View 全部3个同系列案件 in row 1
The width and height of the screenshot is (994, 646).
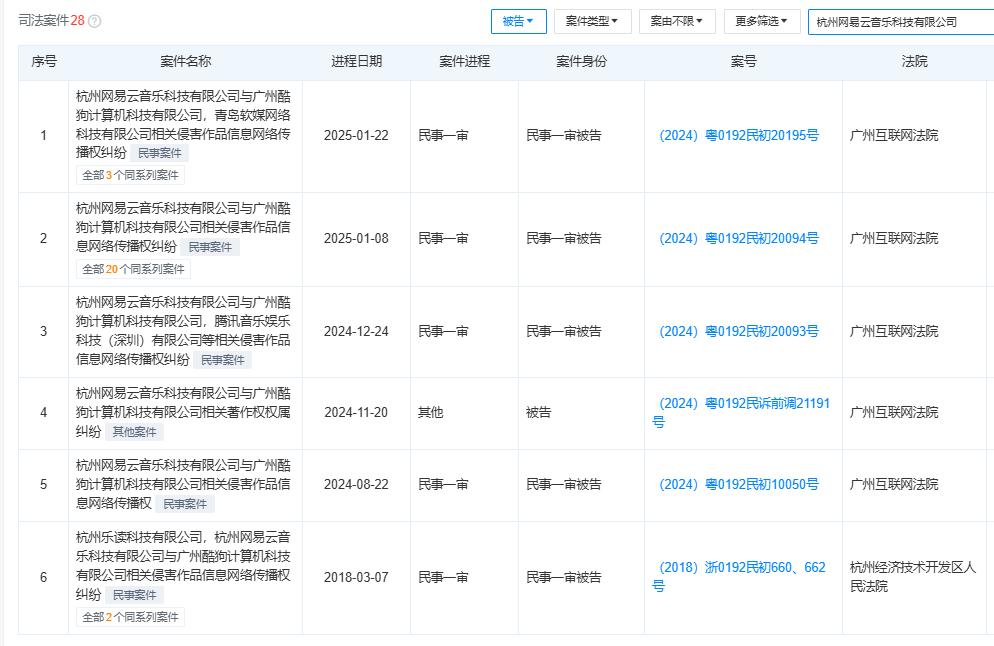tap(130, 175)
